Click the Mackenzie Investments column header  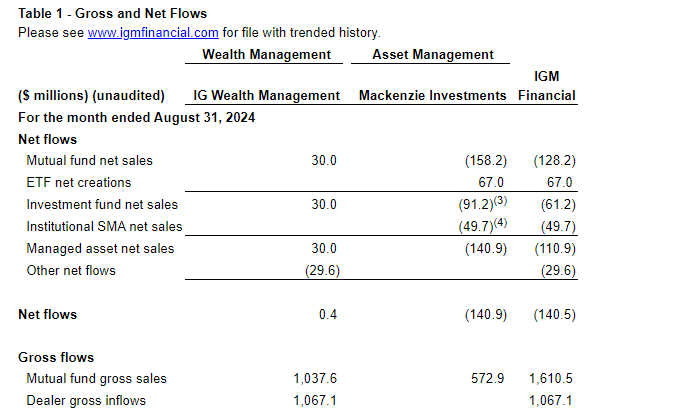(x=433, y=96)
